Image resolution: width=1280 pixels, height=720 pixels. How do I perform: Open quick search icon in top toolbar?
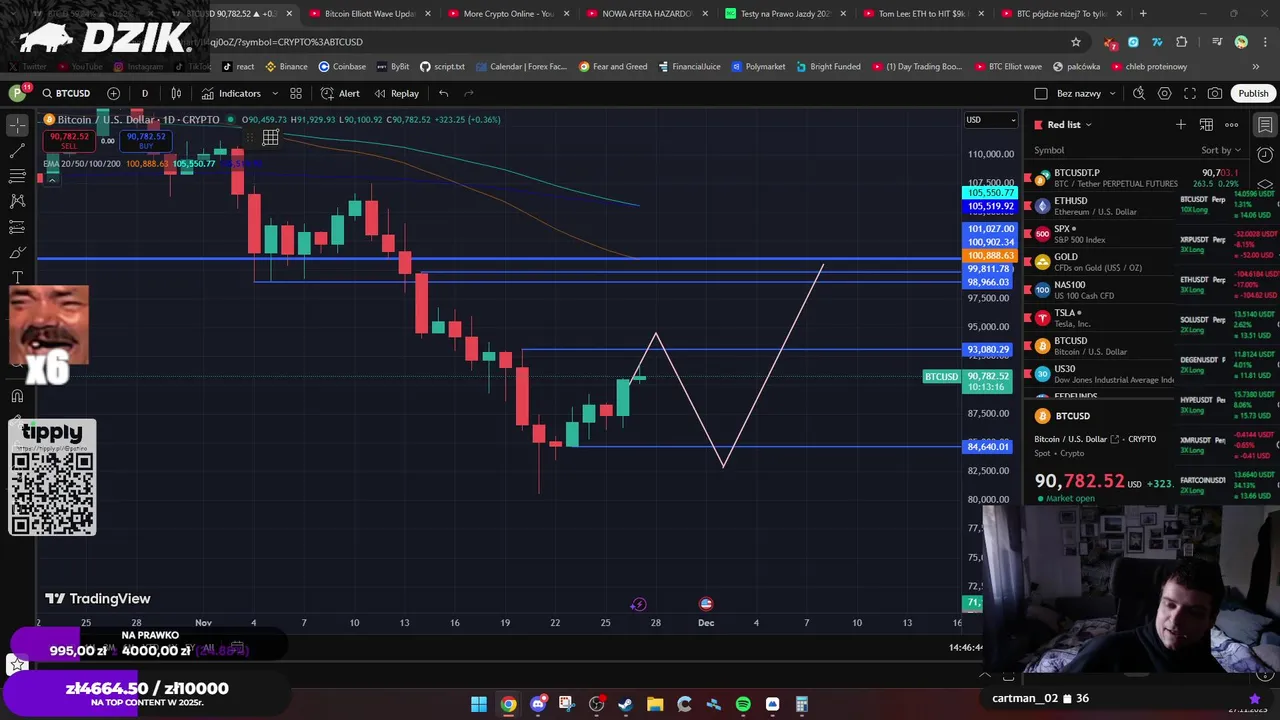coord(1139,93)
